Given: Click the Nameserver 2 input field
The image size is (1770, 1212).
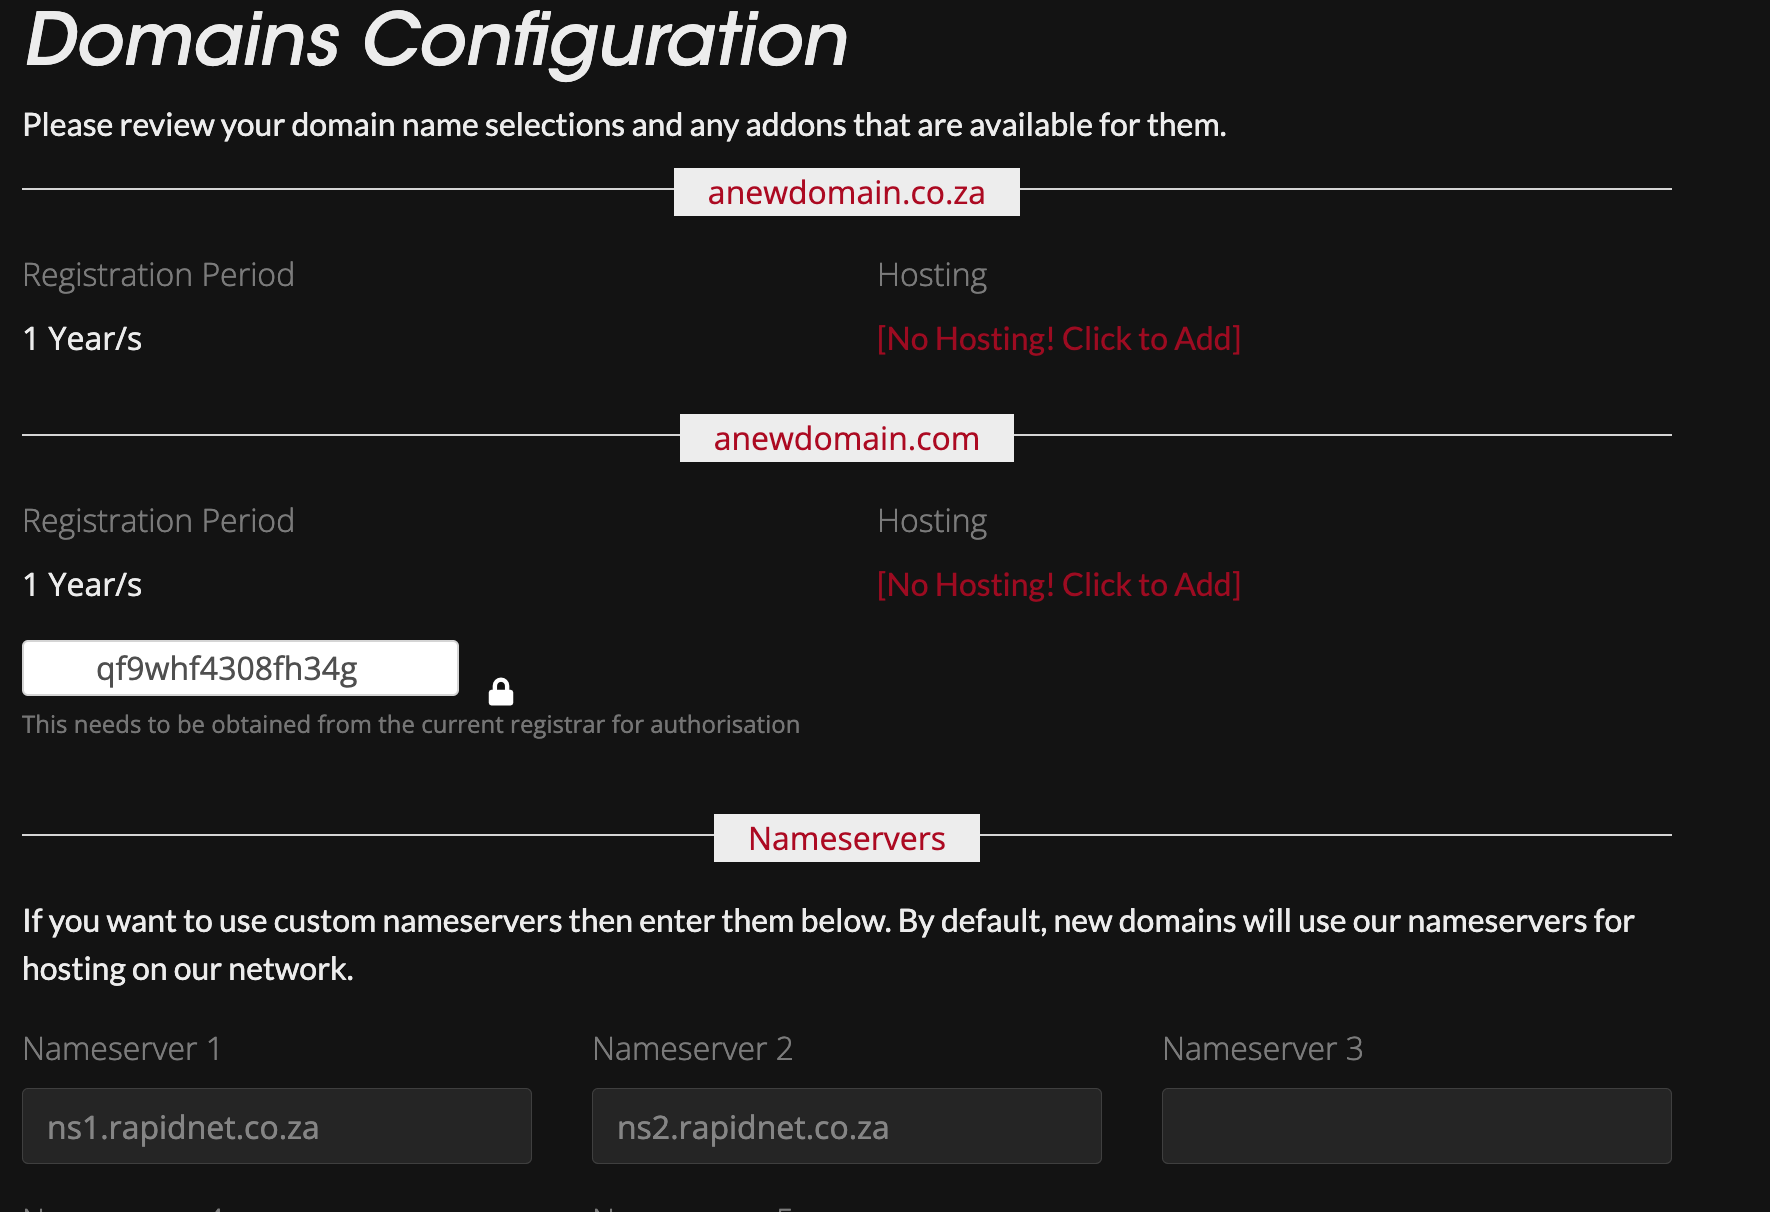Looking at the screenshot, I should coord(846,1126).
